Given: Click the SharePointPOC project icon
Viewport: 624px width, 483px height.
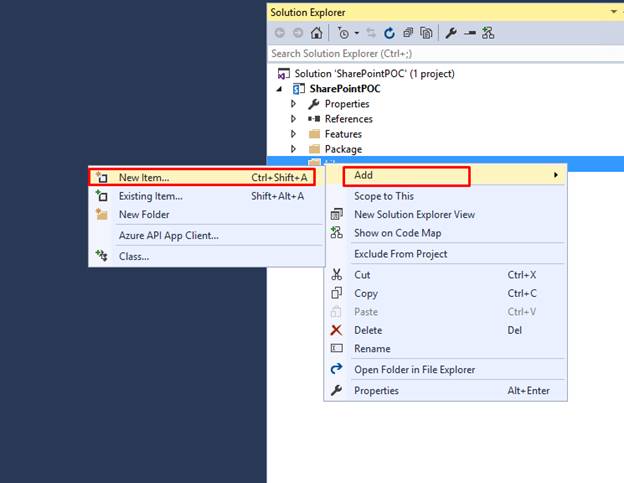Looking at the screenshot, I should (x=298, y=89).
